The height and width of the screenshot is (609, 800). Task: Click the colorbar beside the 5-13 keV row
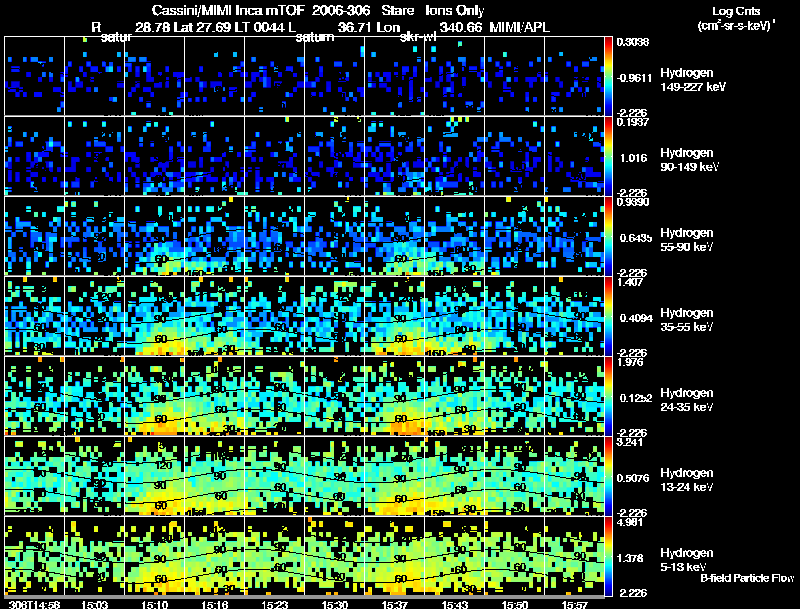pos(608,556)
